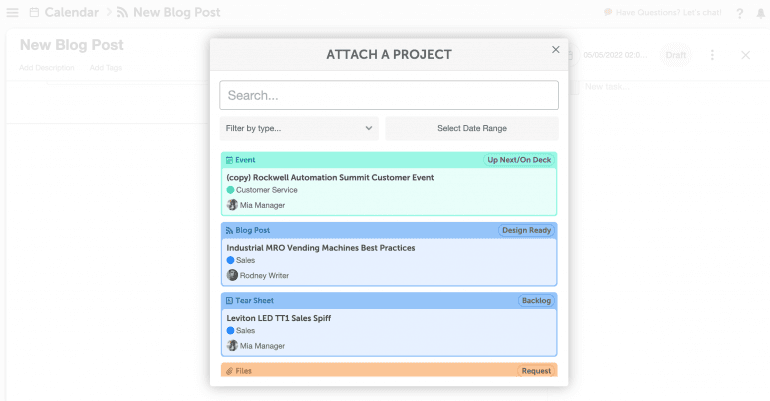
Task: Open the notifications bell
Action: click(760, 13)
